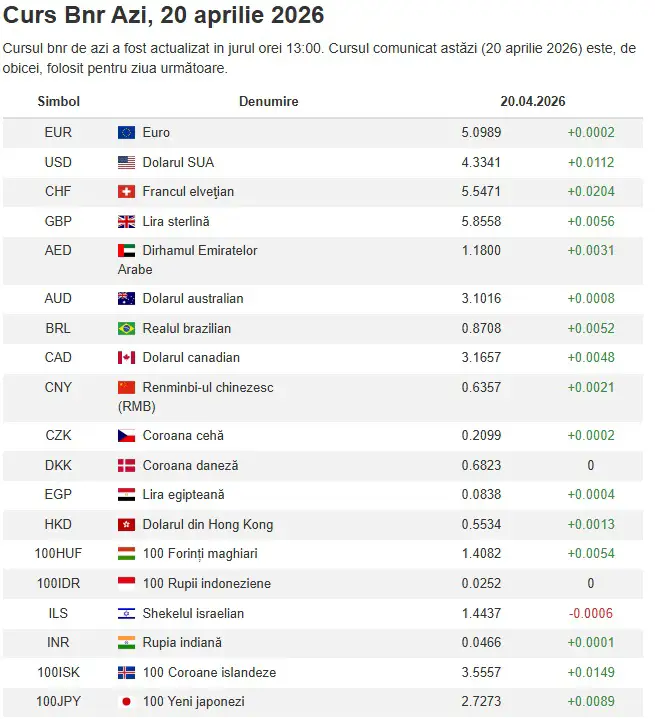Image resolution: width=655 pixels, height=719 pixels.
Task: Click the Brazilian flag icon
Action: click(126, 328)
